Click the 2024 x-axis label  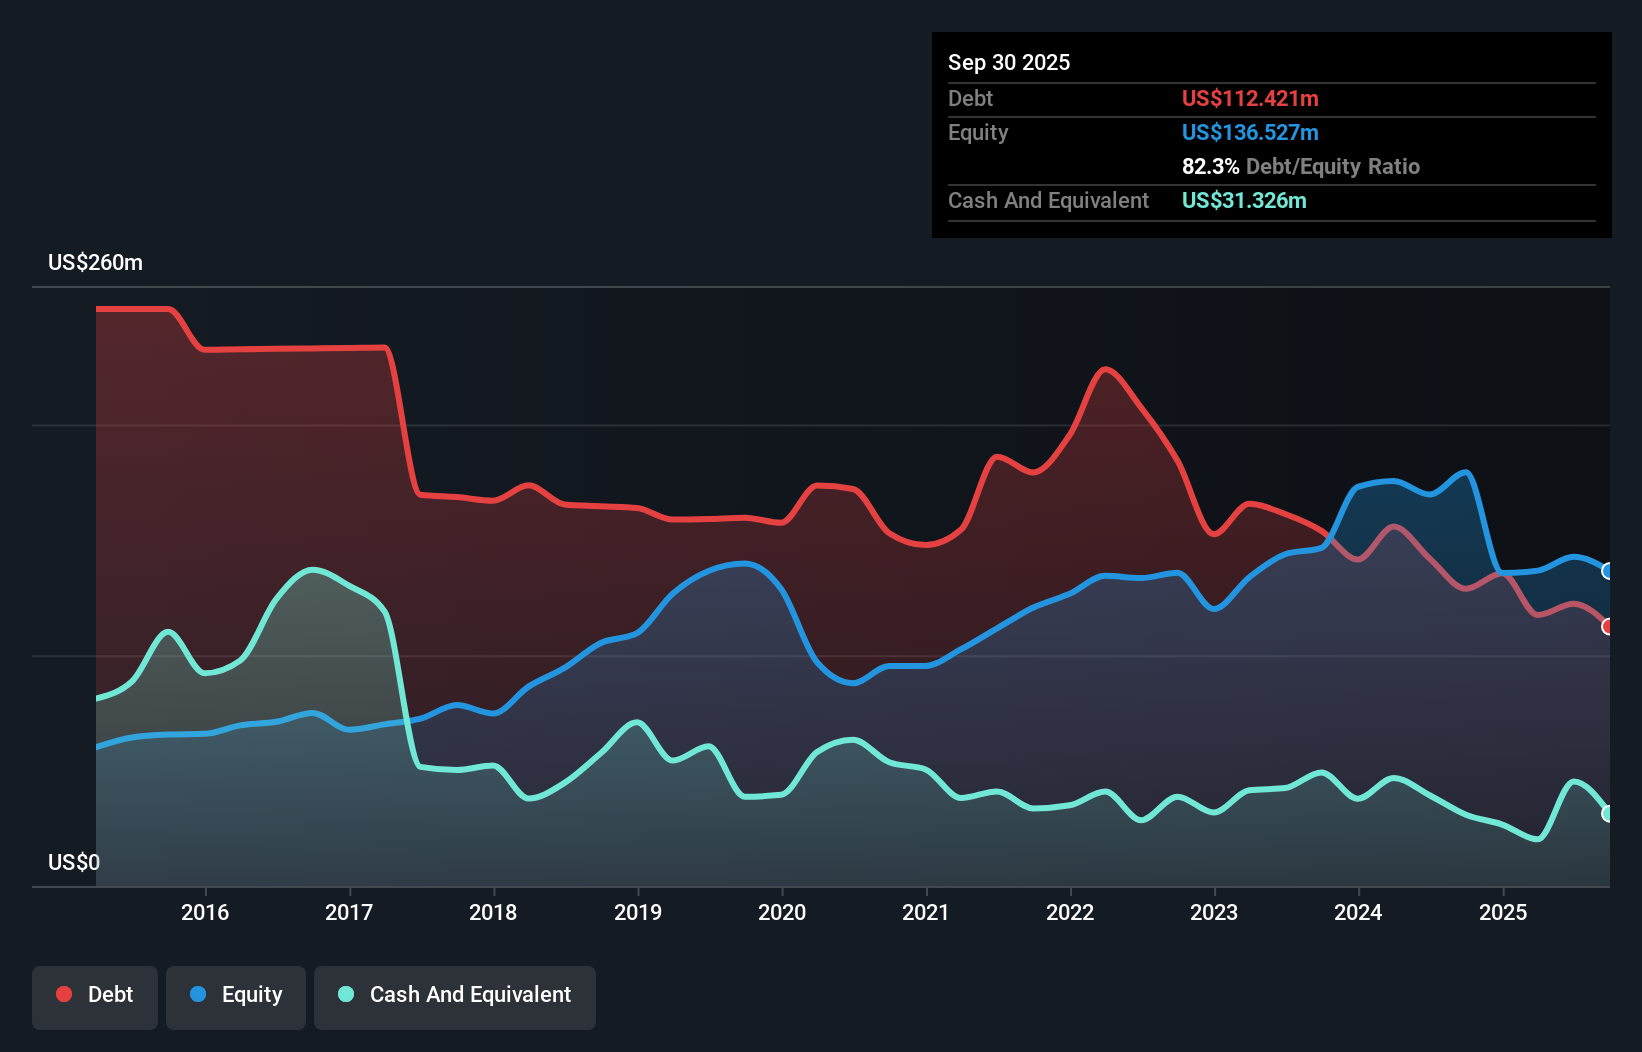point(1358,912)
